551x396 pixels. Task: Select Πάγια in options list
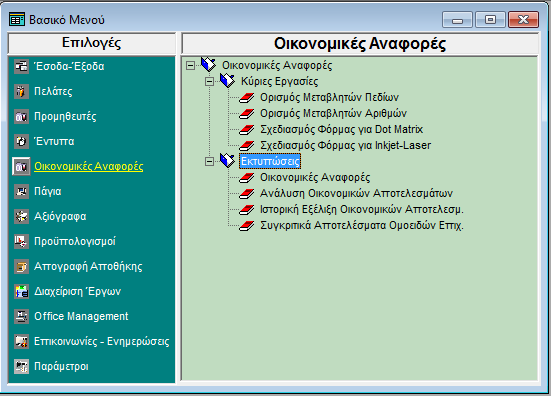coord(48,191)
